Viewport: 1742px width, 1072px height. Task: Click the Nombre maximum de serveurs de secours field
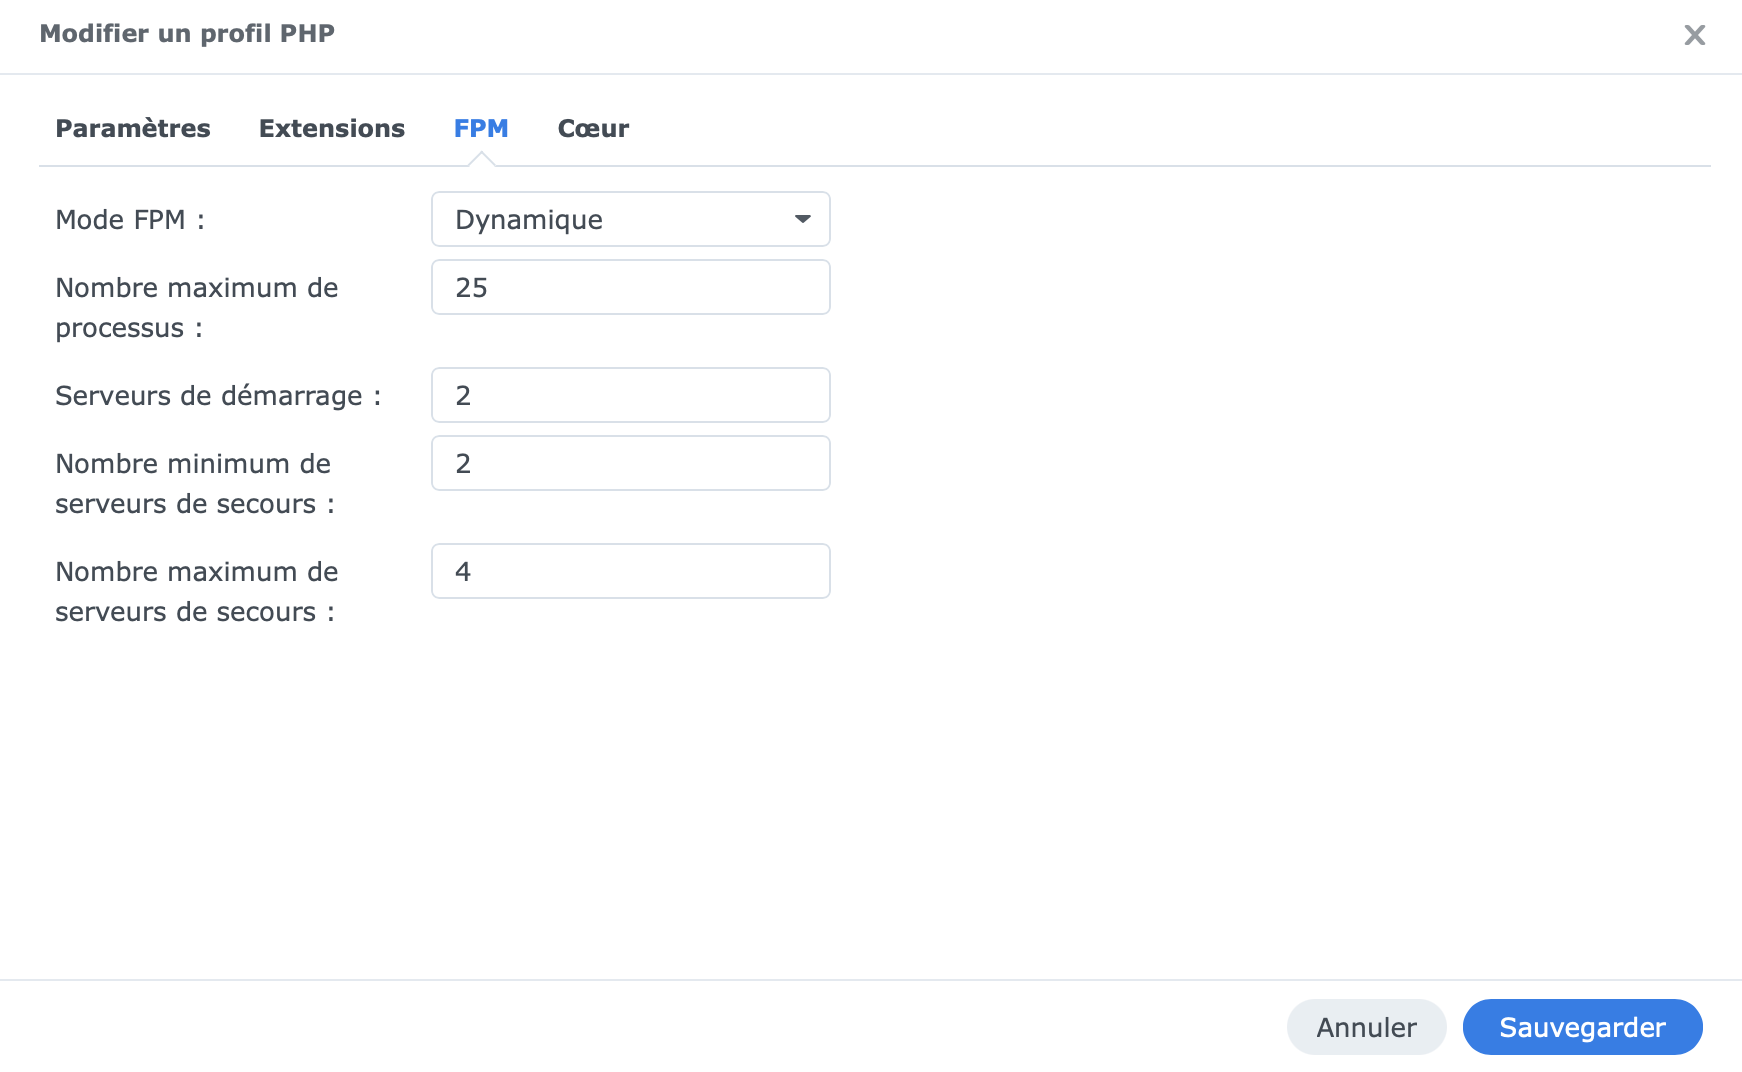pyautogui.click(x=630, y=572)
